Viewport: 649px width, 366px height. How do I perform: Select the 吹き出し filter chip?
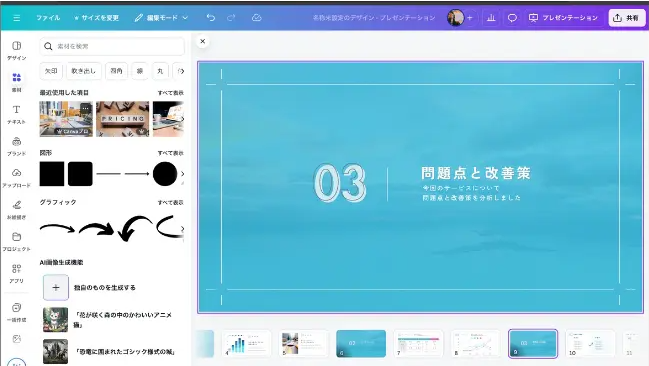pyautogui.click(x=84, y=71)
